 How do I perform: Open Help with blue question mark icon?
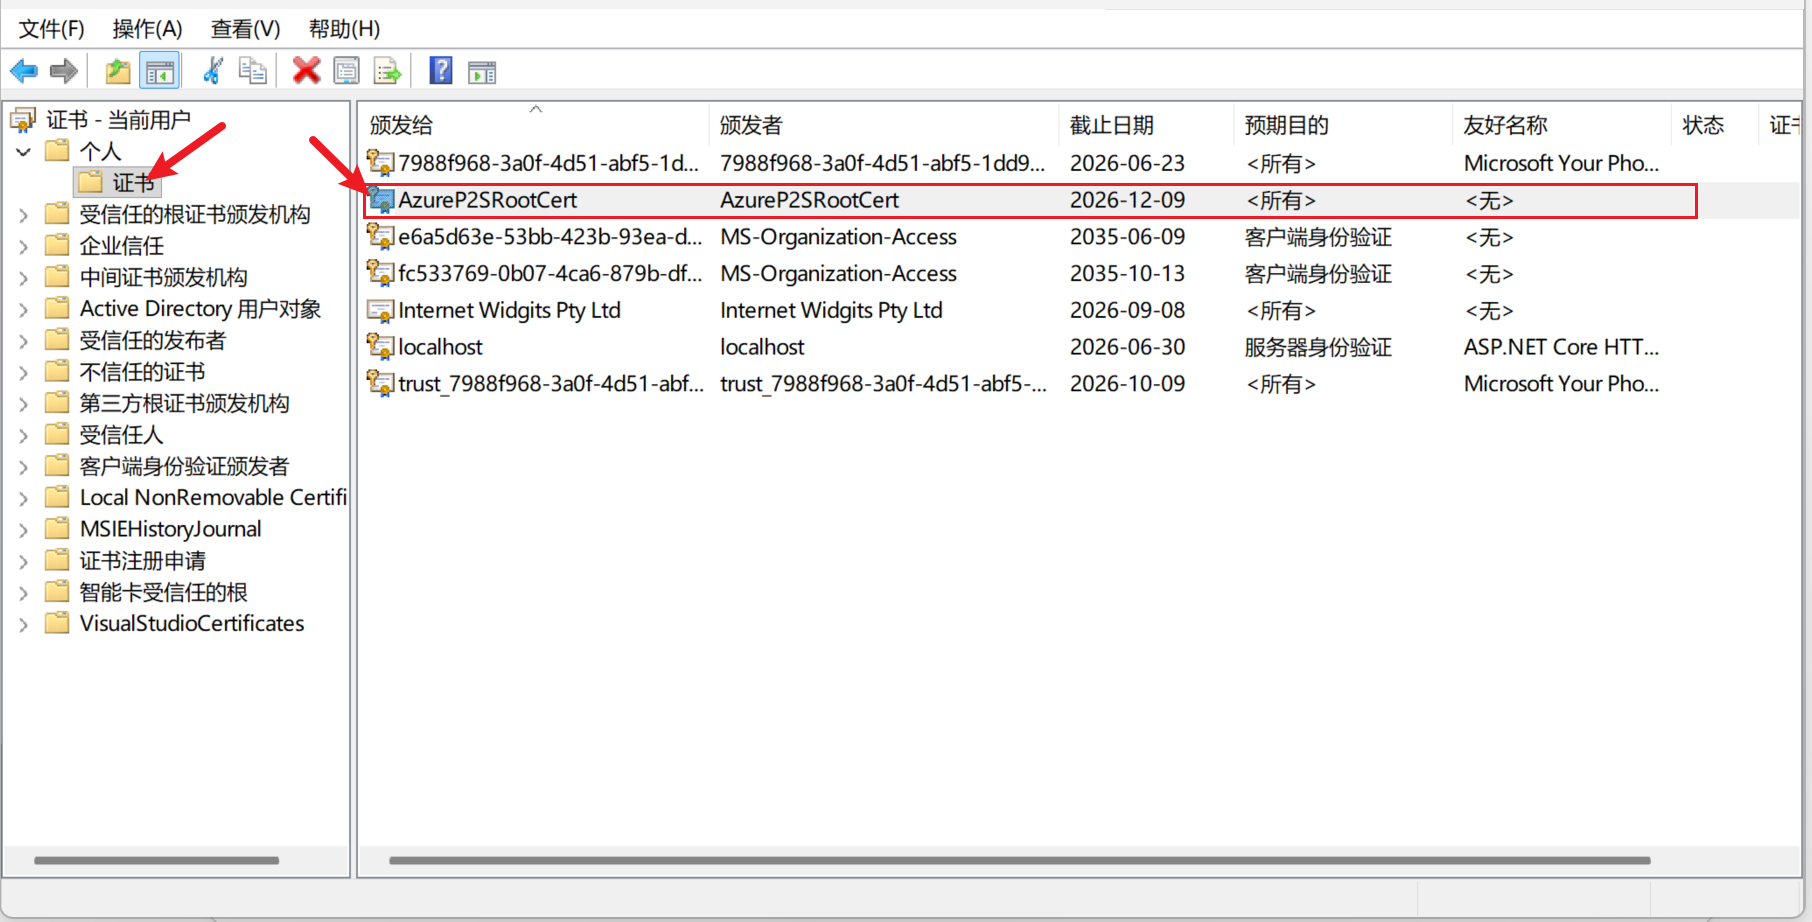[x=440, y=71]
